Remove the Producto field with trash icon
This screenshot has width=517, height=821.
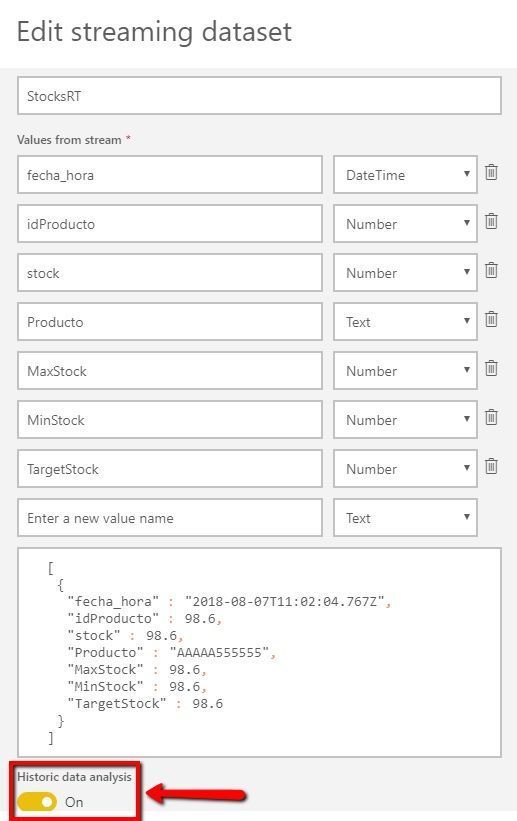click(491, 319)
